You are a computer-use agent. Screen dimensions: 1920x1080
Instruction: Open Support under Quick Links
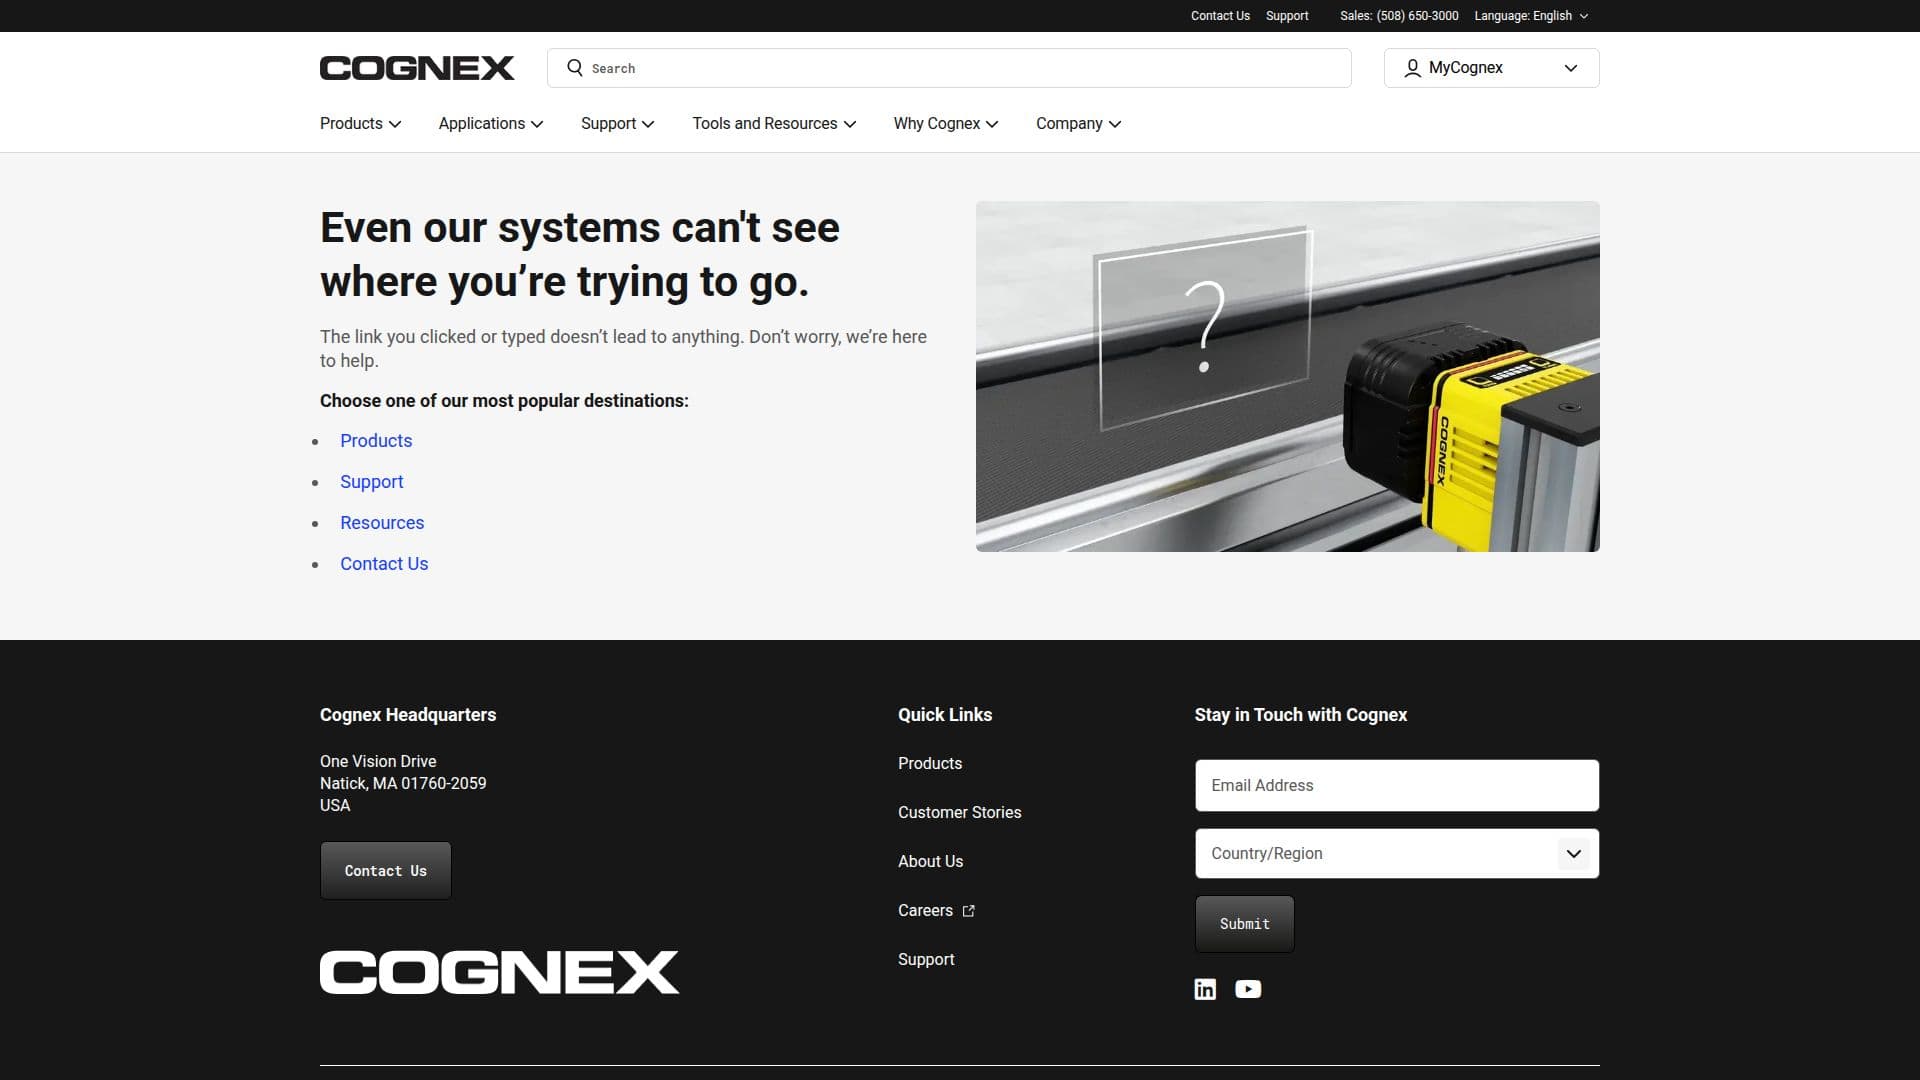926,960
